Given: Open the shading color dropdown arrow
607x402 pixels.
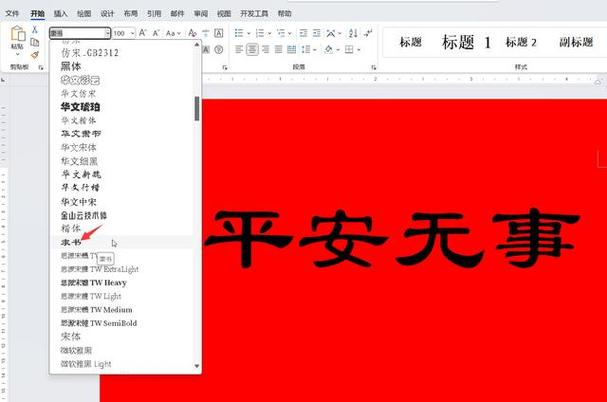Looking at the screenshot, I should click(x=338, y=50).
